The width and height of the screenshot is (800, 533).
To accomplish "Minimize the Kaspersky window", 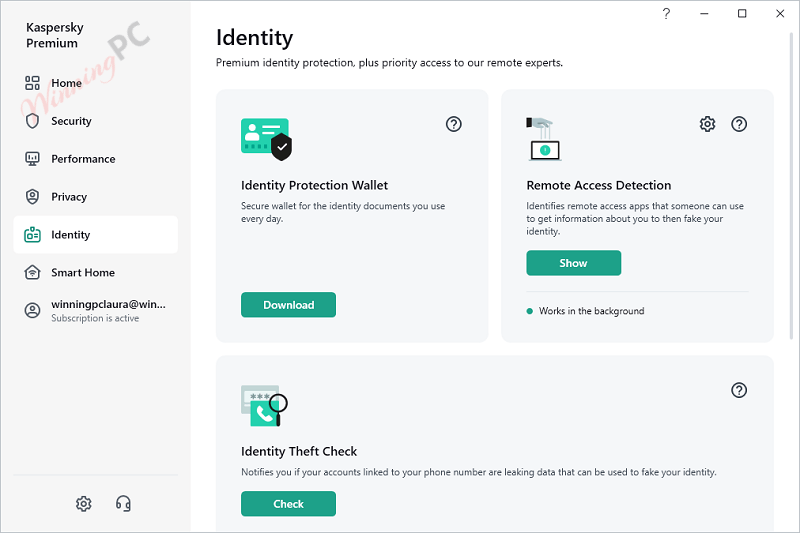I will click(x=705, y=14).
